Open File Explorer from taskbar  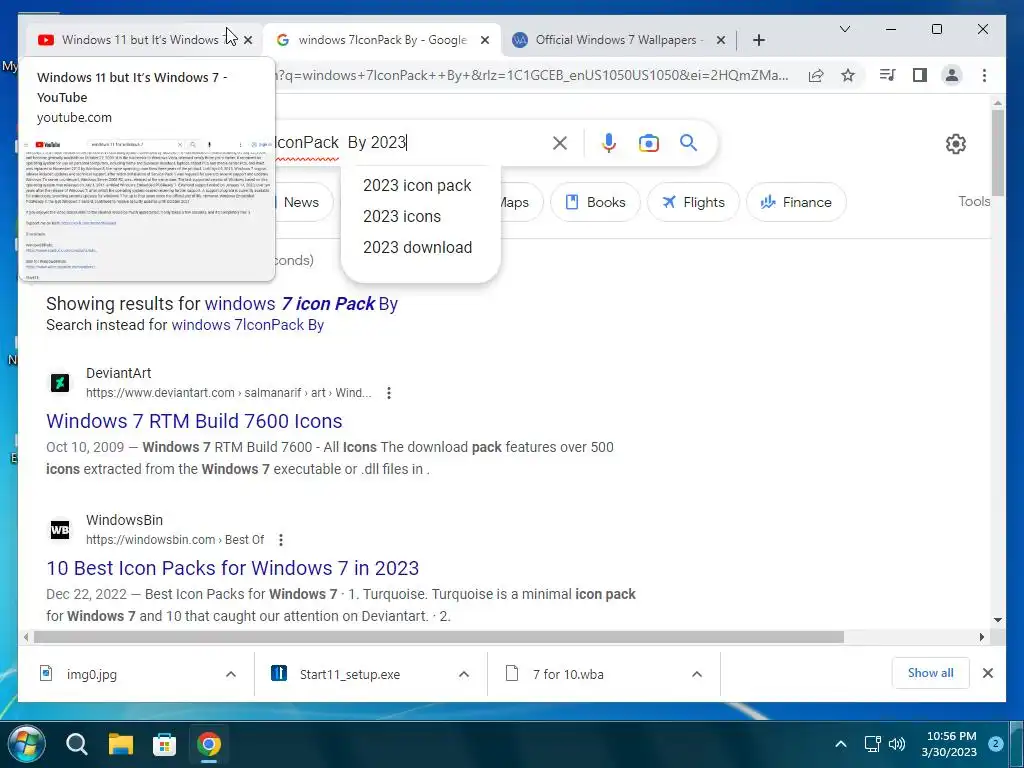click(121, 744)
